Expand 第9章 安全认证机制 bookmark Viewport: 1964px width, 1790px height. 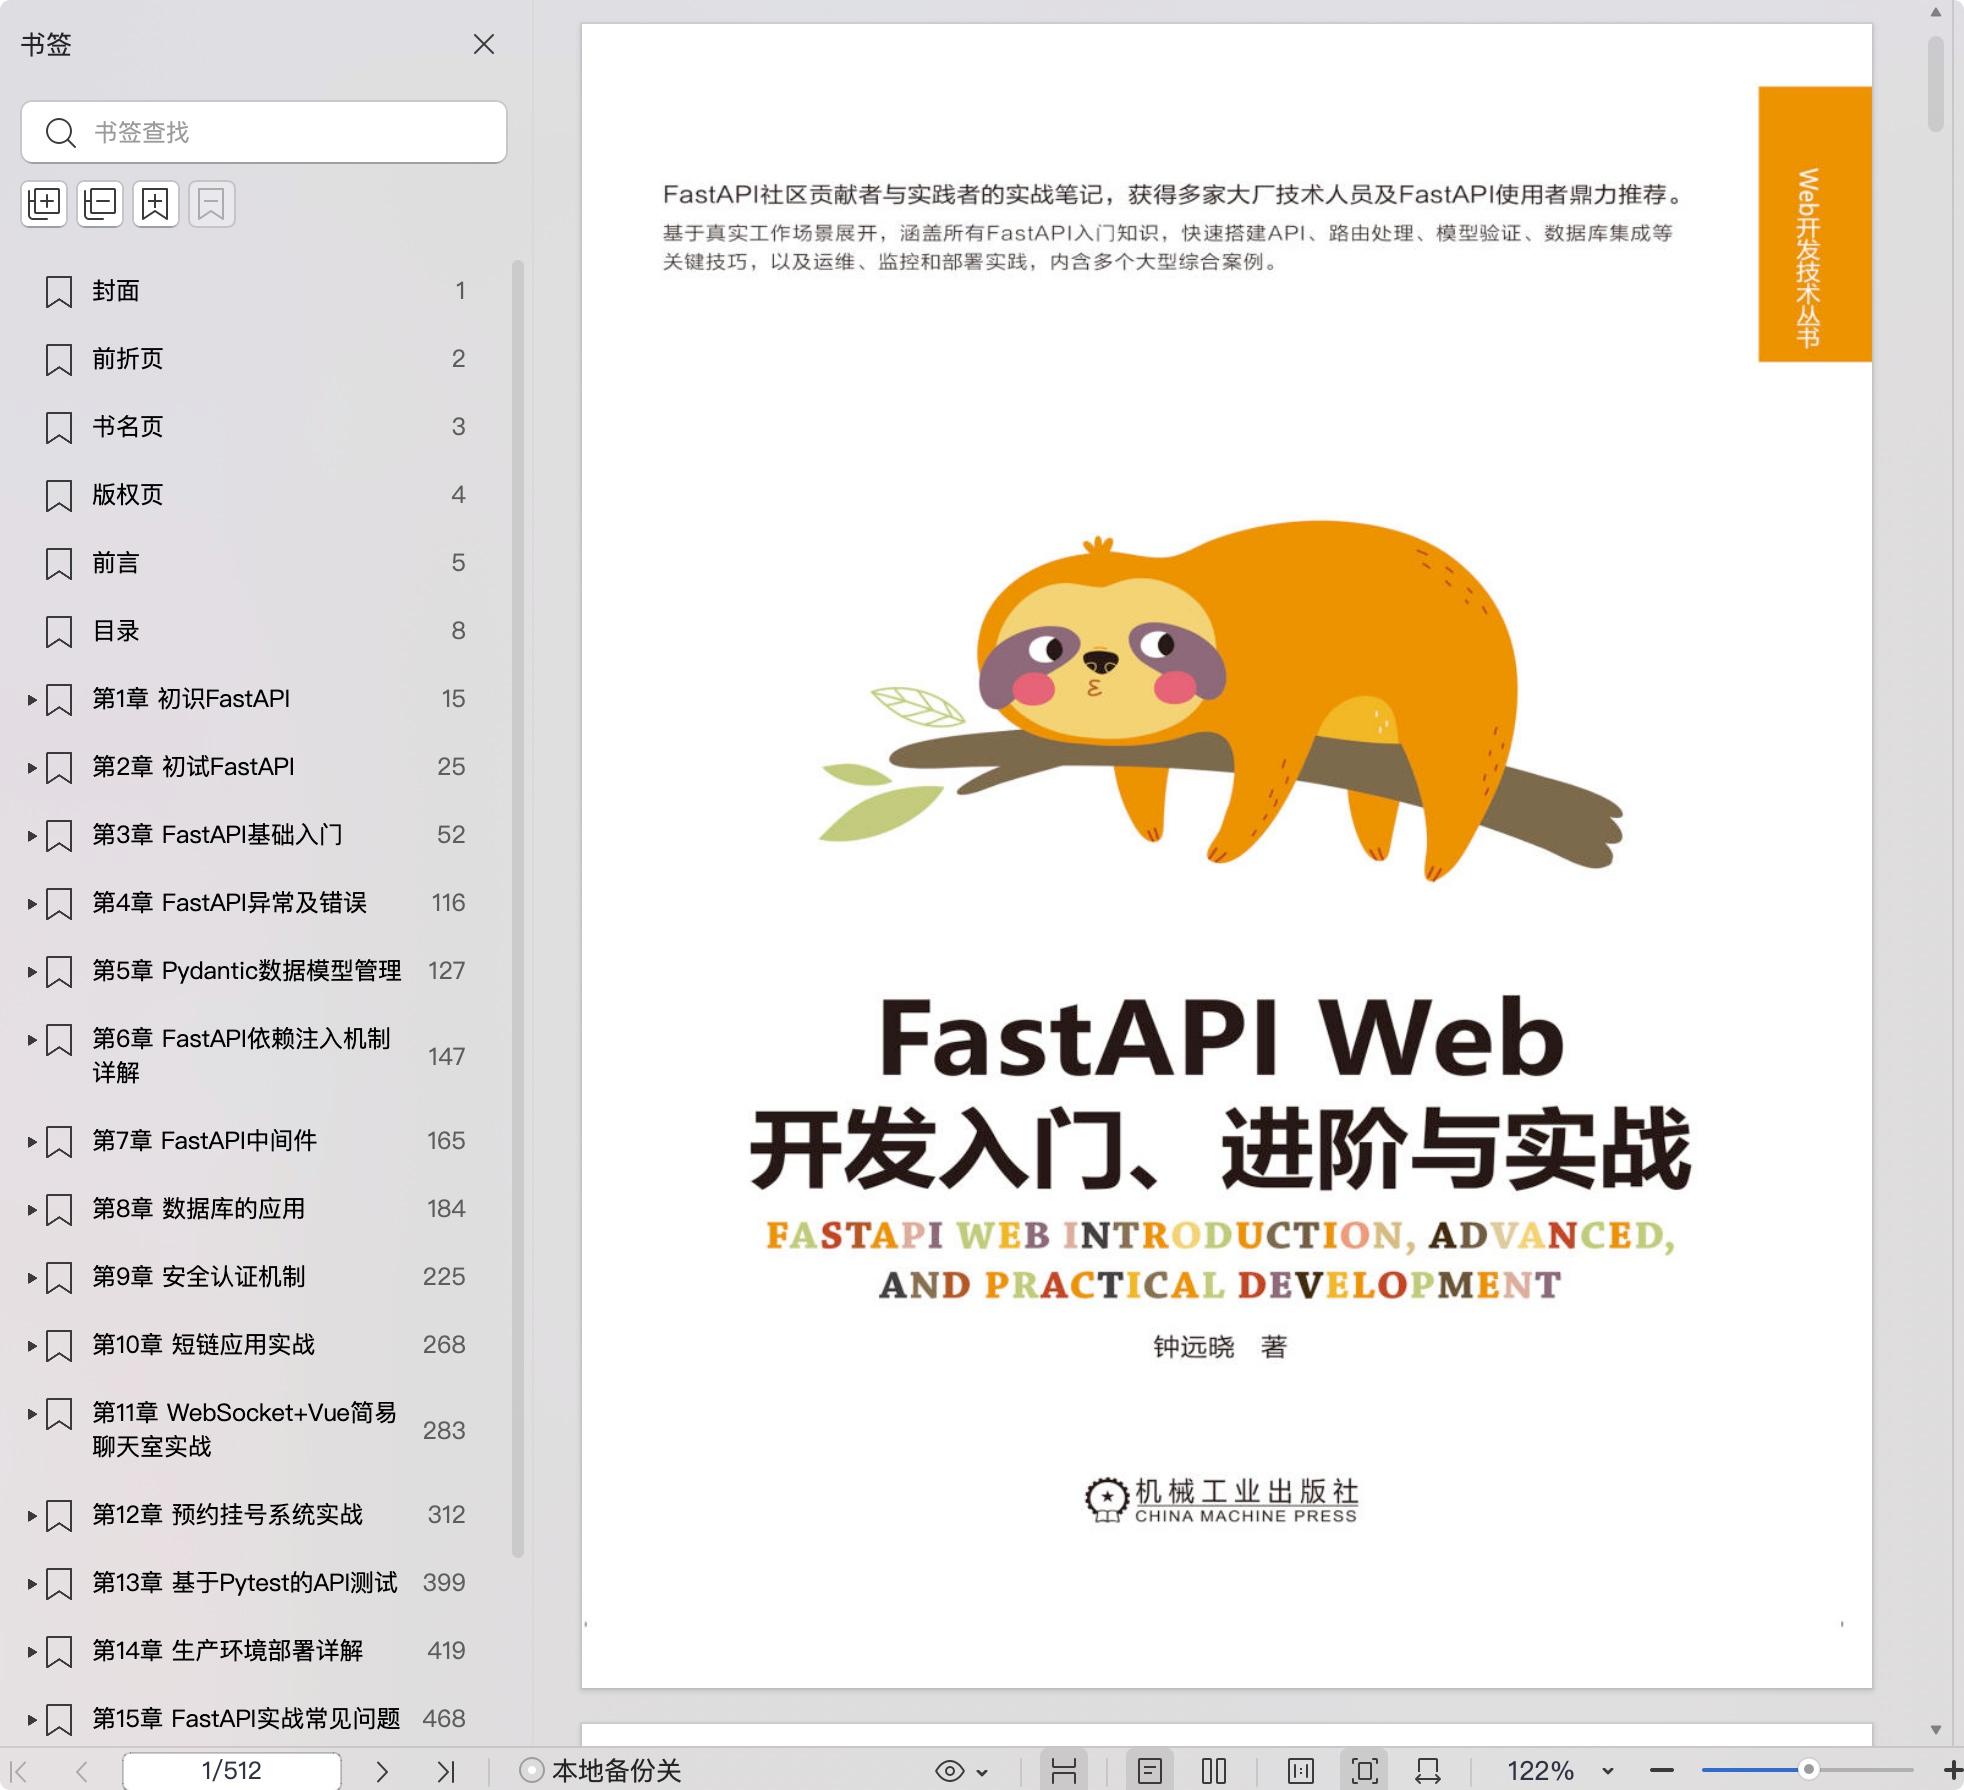[32, 1278]
